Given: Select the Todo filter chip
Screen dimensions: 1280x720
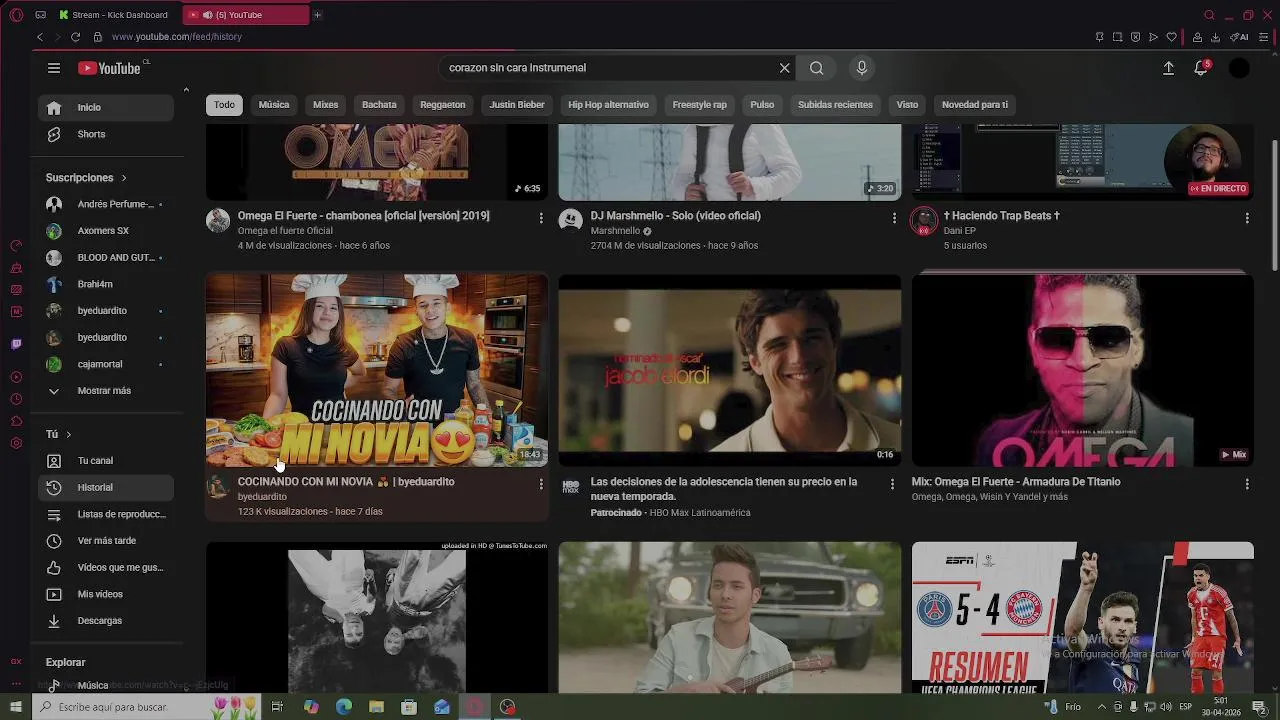Looking at the screenshot, I should [x=224, y=105].
